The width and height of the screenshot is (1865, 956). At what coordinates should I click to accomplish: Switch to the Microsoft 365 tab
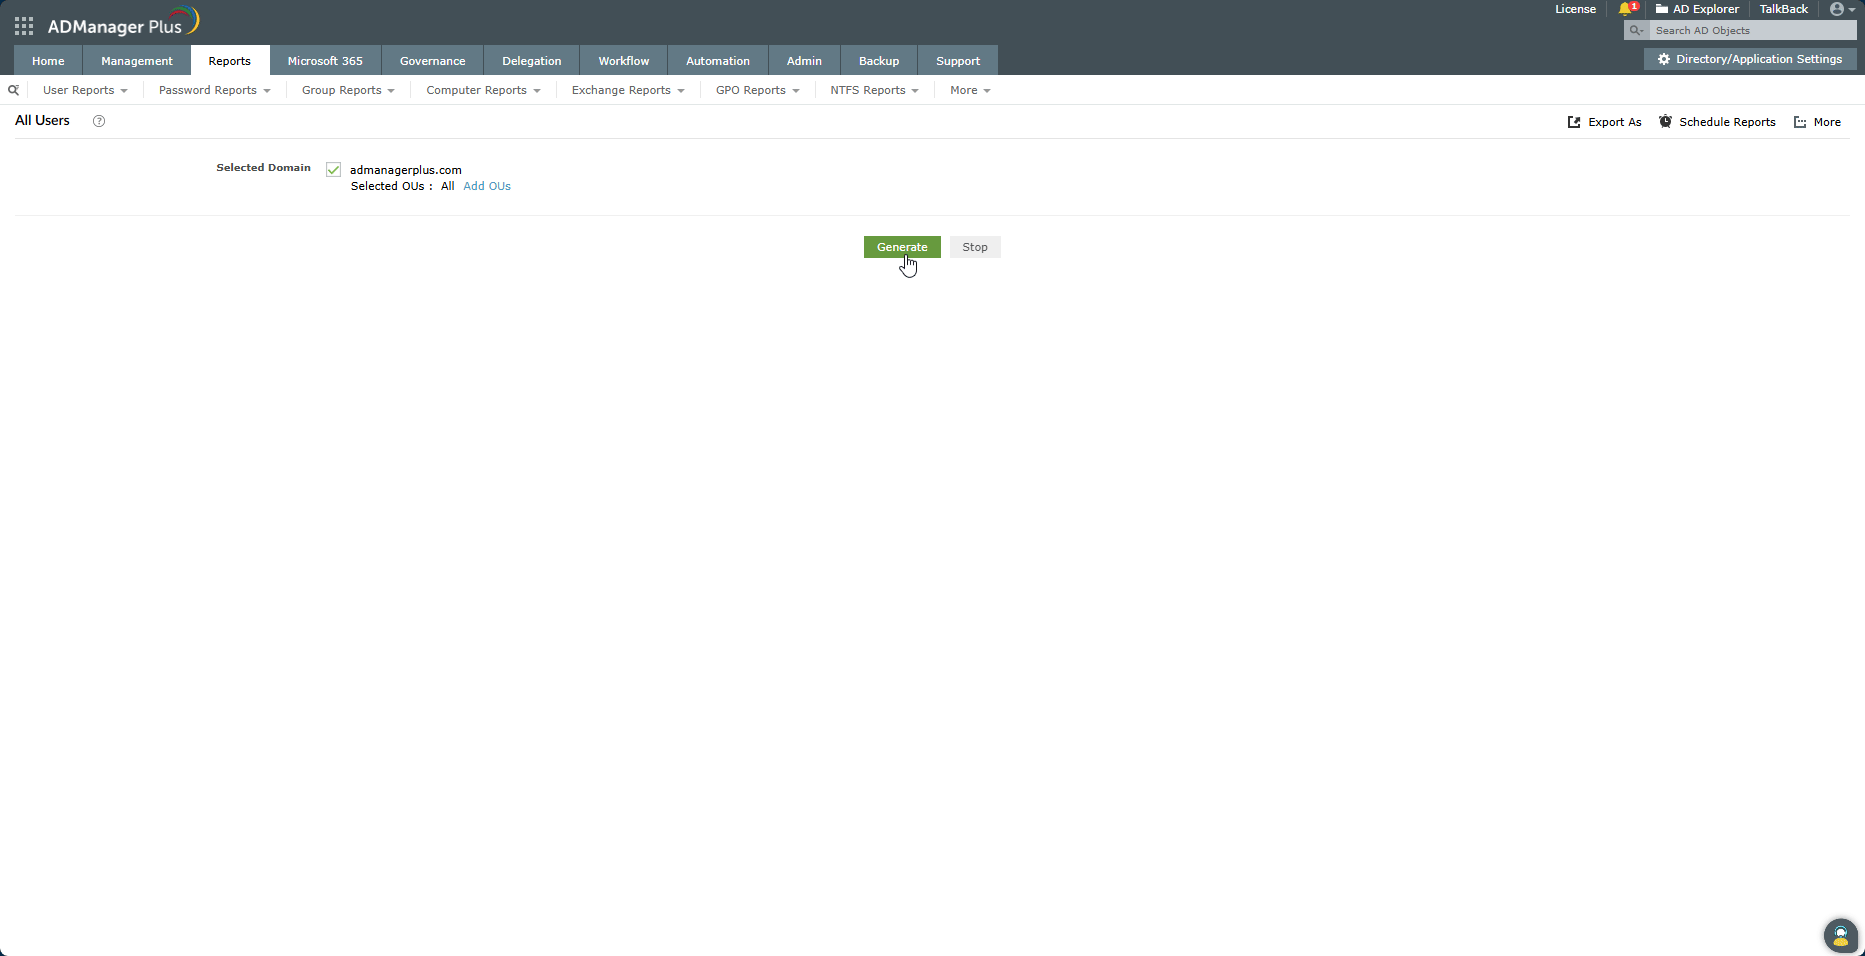325,60
